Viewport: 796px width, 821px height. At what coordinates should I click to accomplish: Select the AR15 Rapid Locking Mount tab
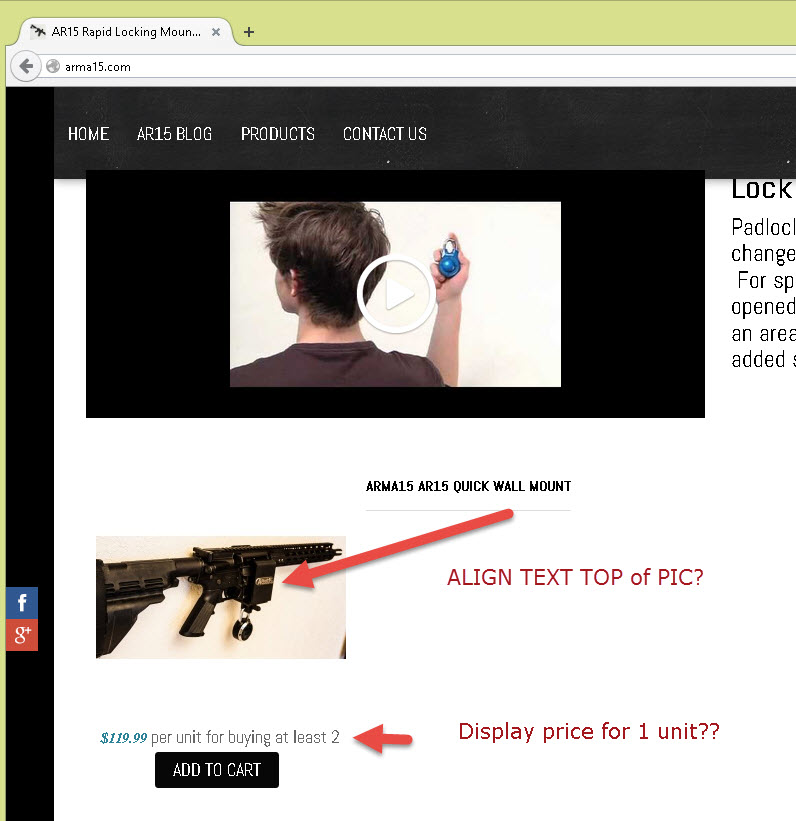pos(126,32)
